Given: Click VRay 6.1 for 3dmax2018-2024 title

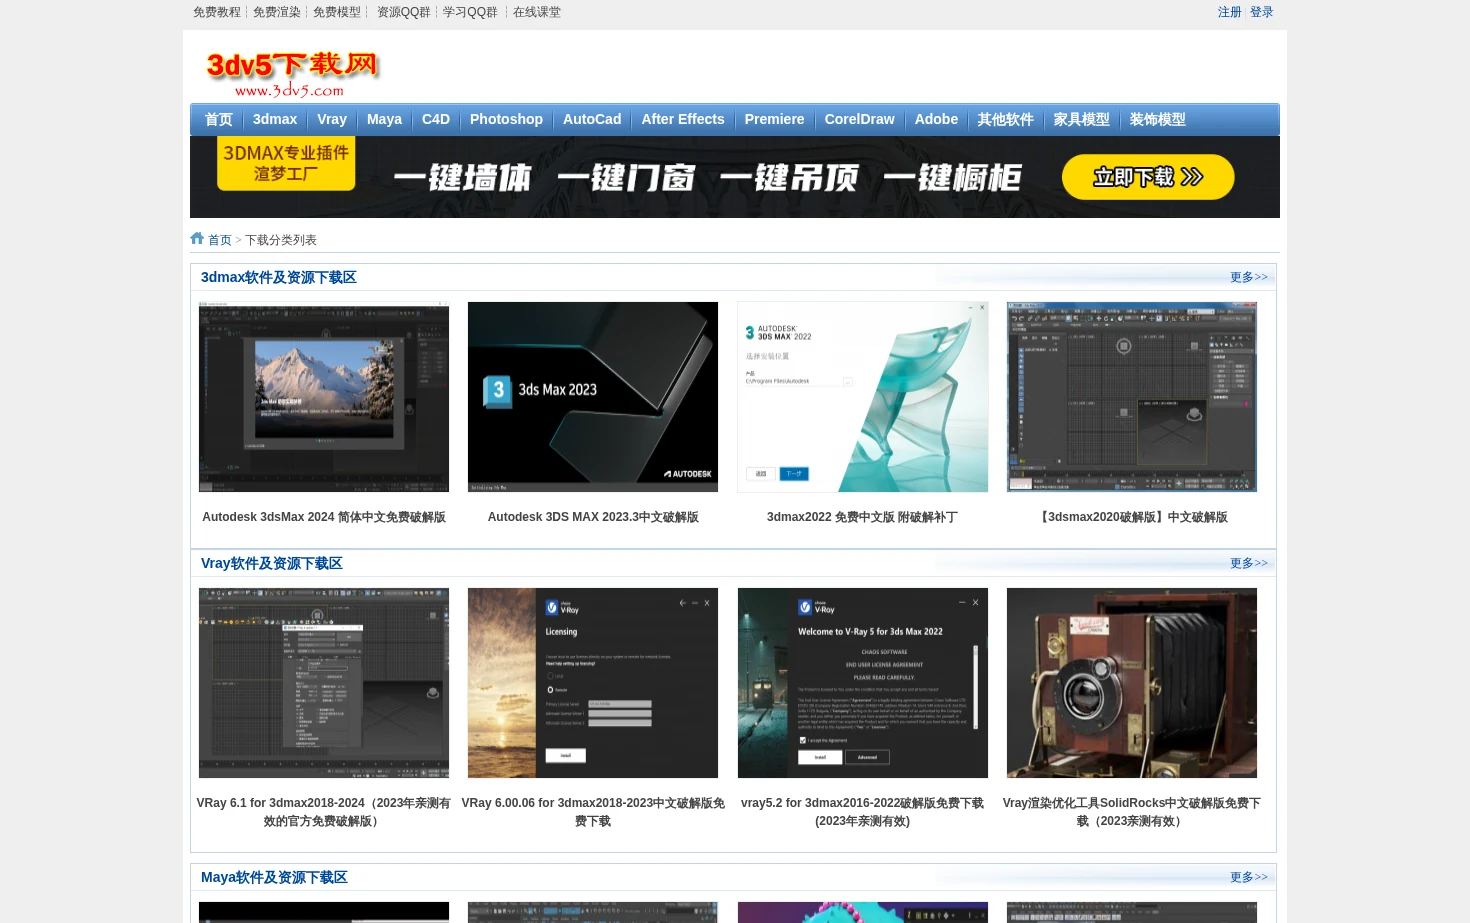Looking at the screenshot, I should (324, 812).
